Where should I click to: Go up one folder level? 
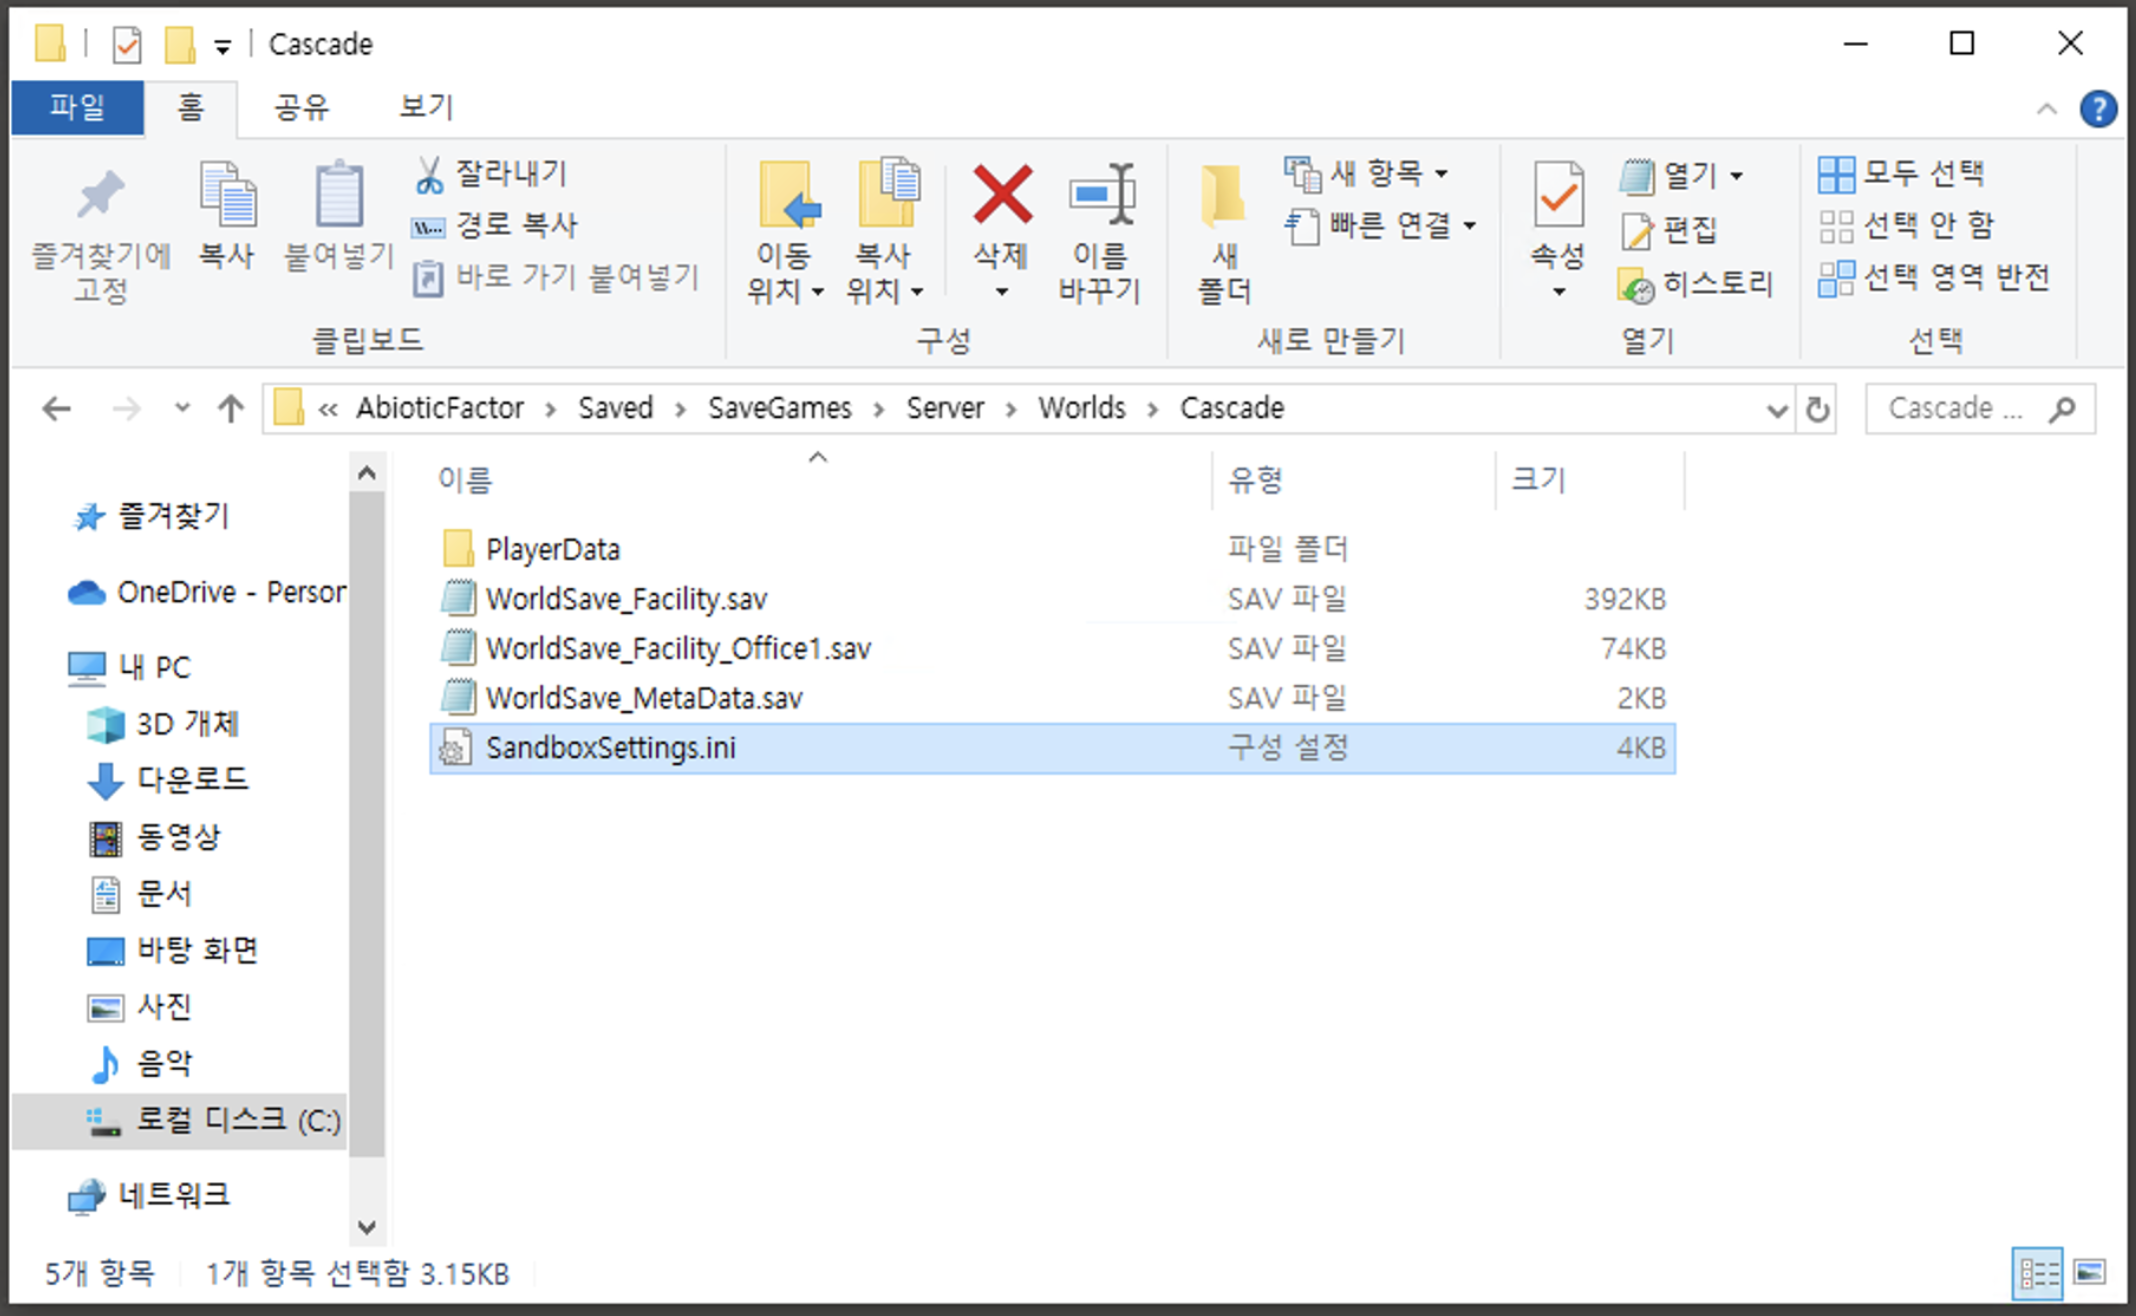coord(231,409)
